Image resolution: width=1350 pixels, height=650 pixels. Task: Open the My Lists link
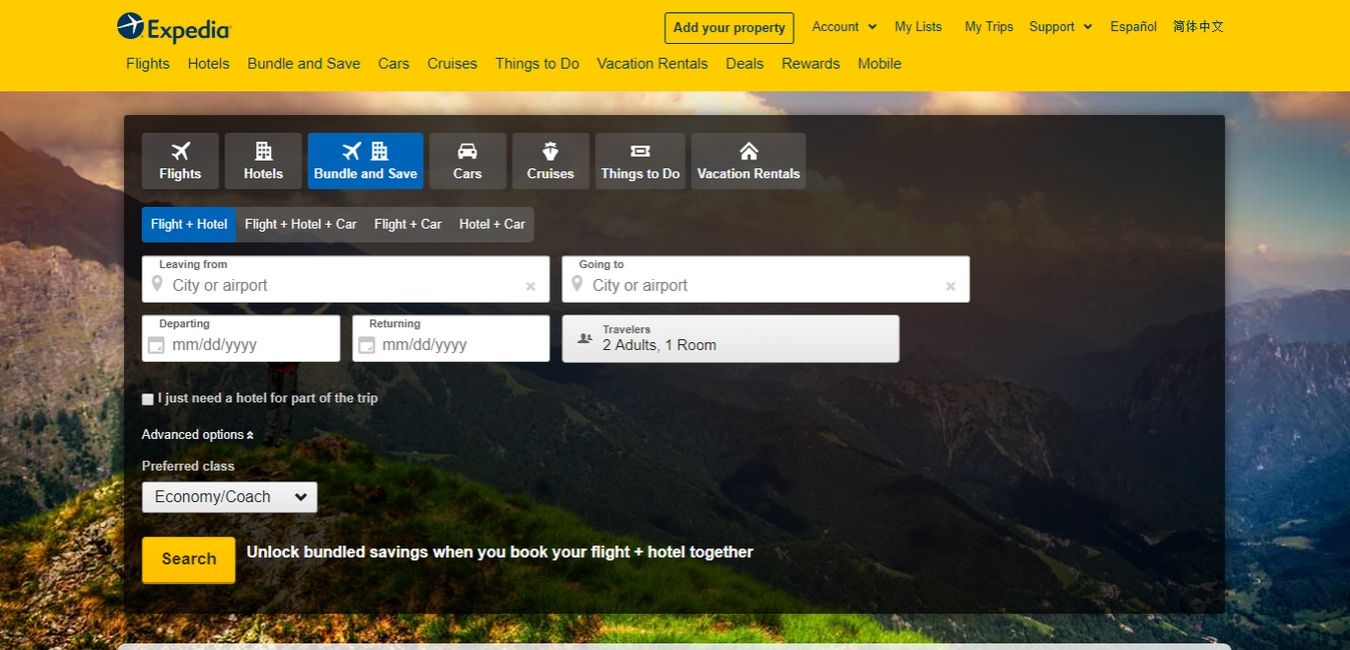click(x=918, y=27)
